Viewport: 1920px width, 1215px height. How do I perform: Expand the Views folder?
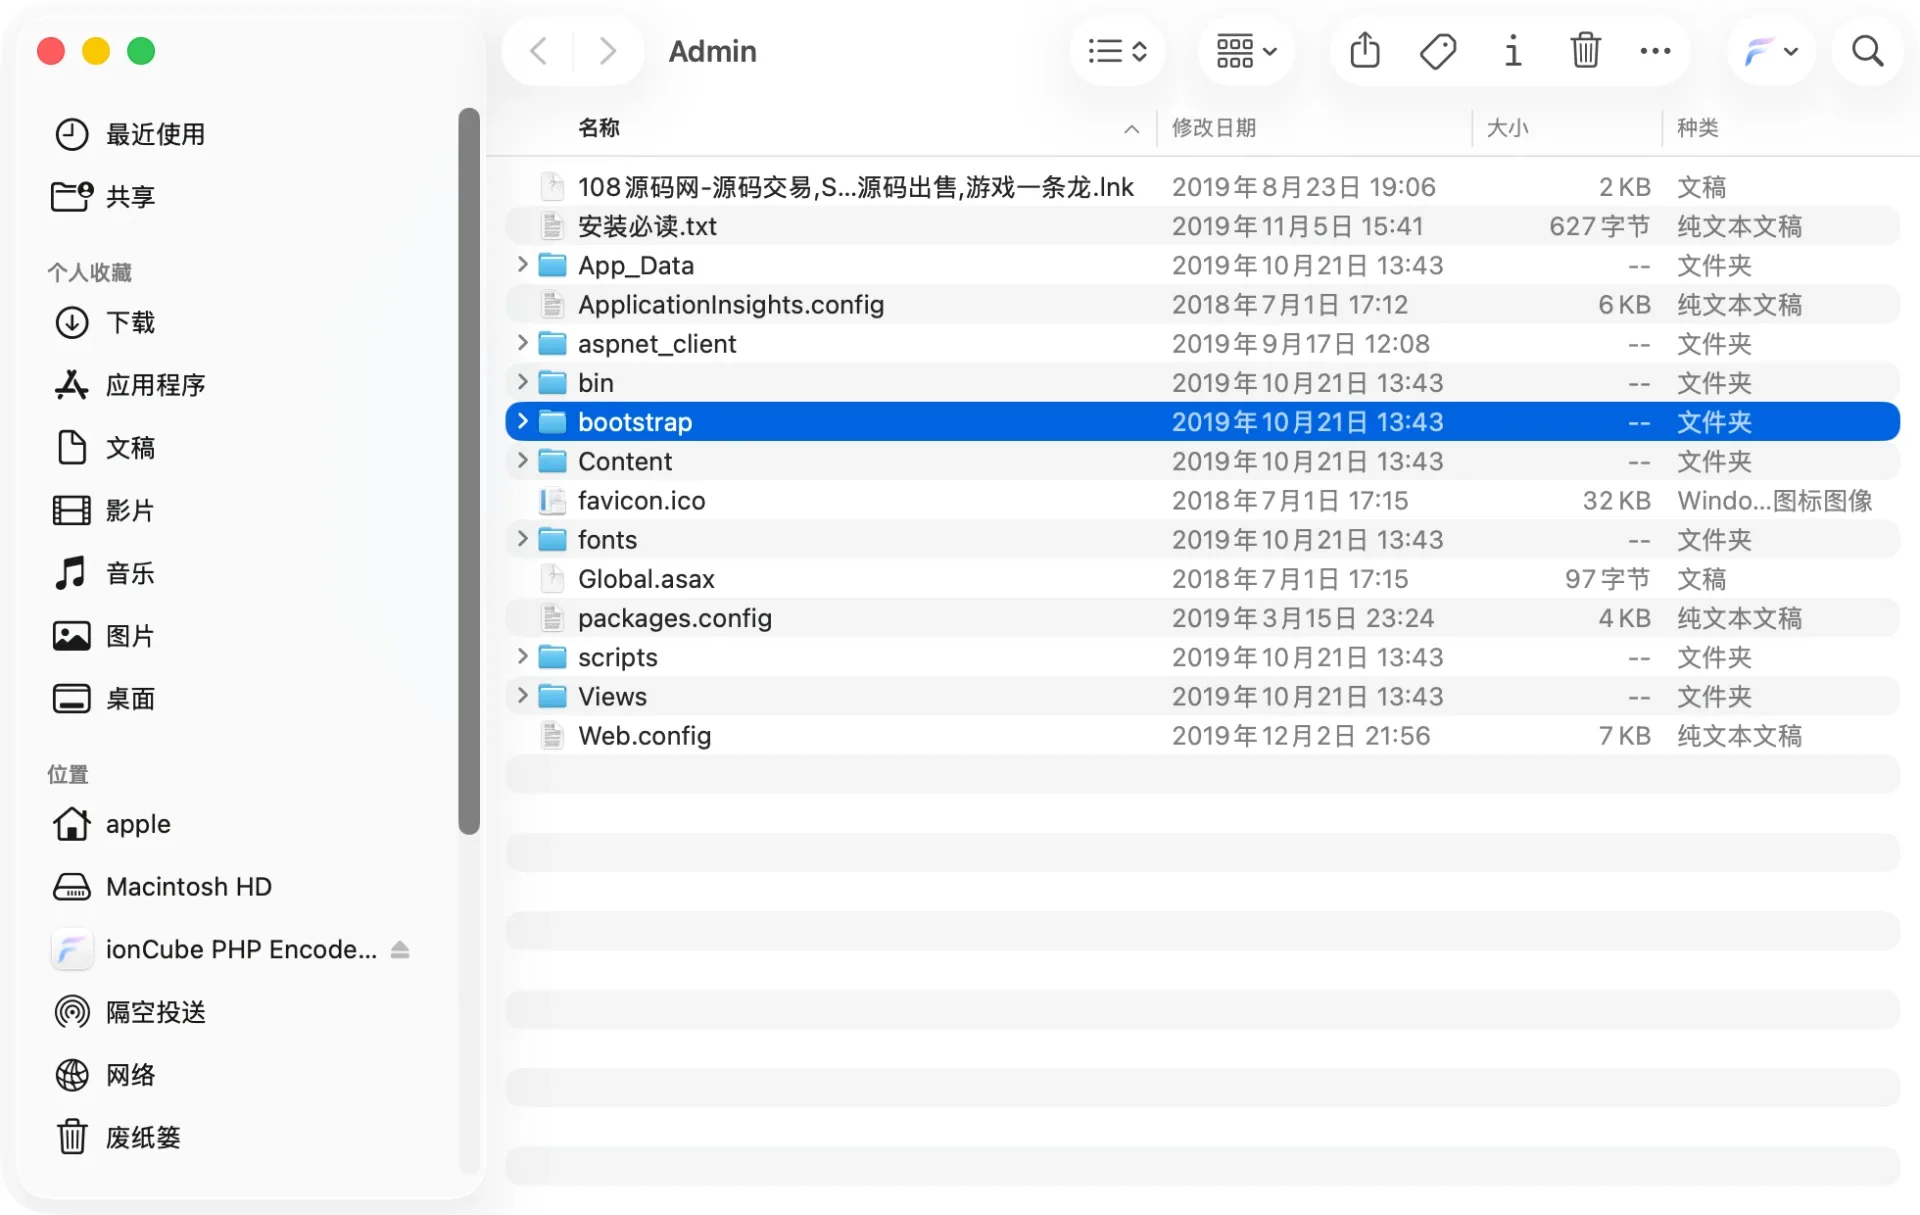pyautogui.click(x=522, y=696)
